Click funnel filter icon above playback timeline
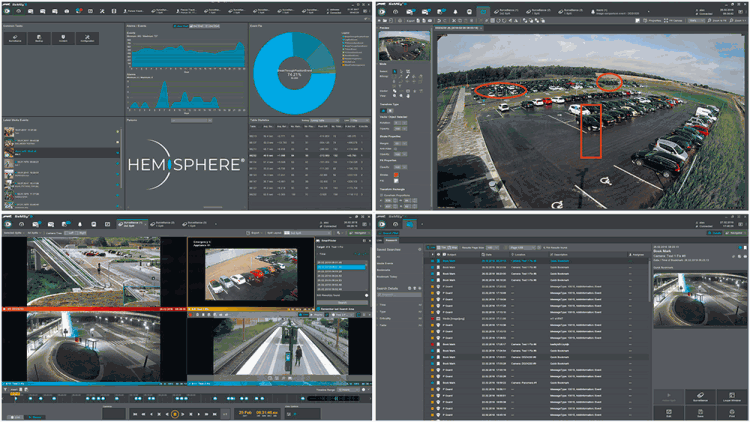 coord(5,389)
